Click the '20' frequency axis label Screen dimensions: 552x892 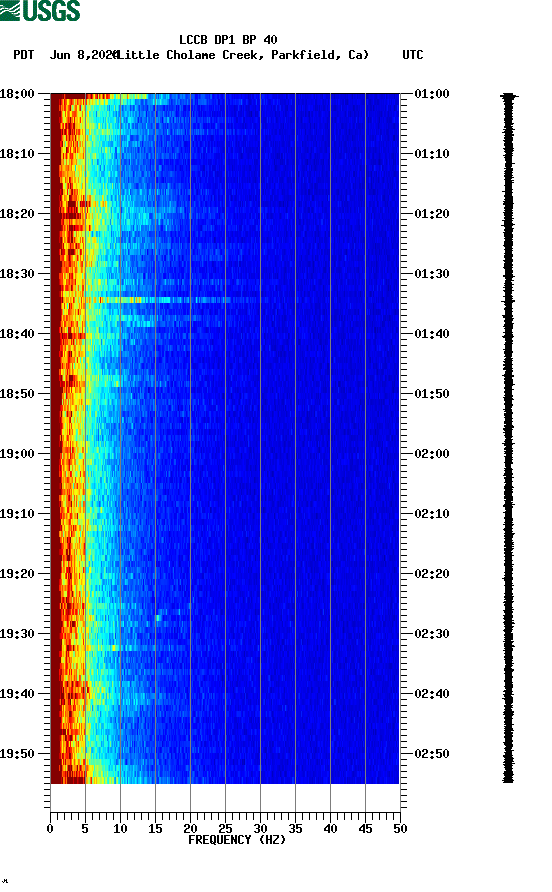point(190,829)
